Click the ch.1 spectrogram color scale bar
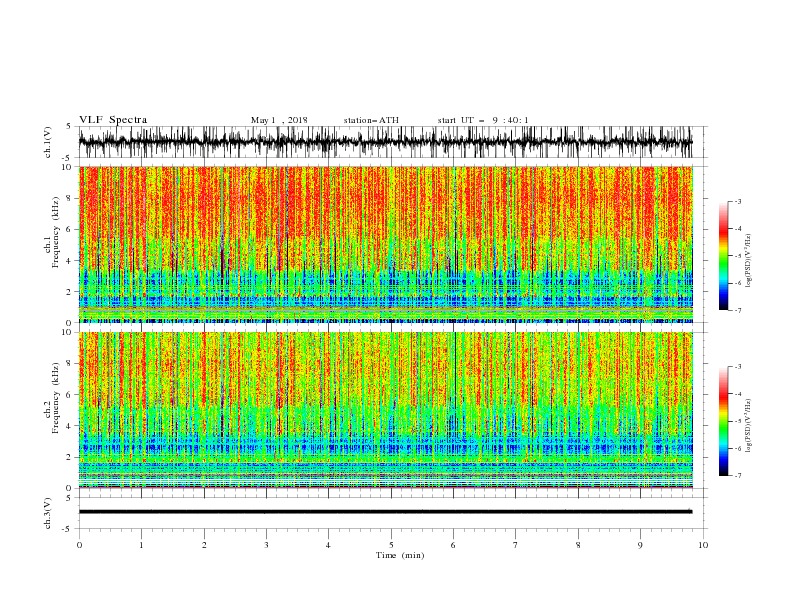 [x=723, y=256]
